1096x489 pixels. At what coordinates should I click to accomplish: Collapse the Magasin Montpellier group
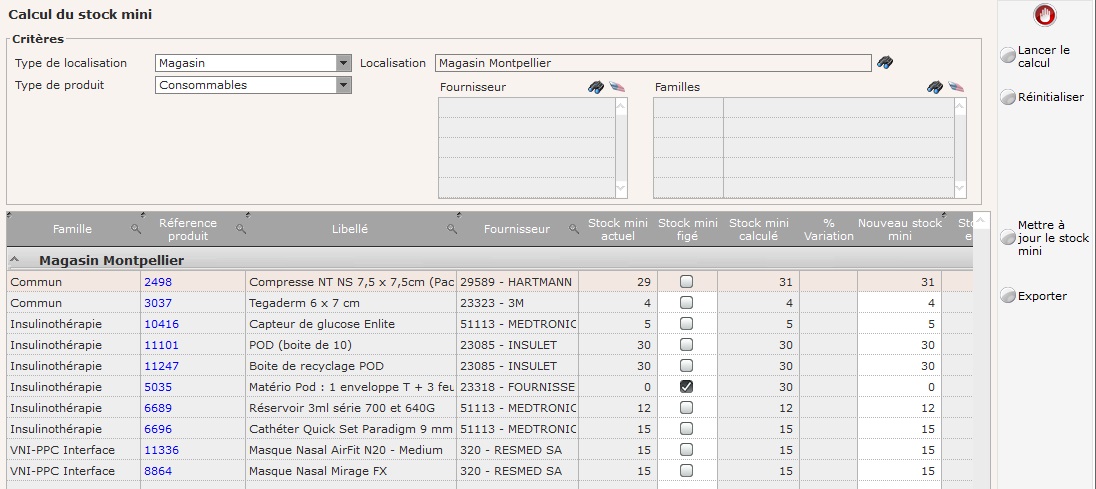click(14, 258)
